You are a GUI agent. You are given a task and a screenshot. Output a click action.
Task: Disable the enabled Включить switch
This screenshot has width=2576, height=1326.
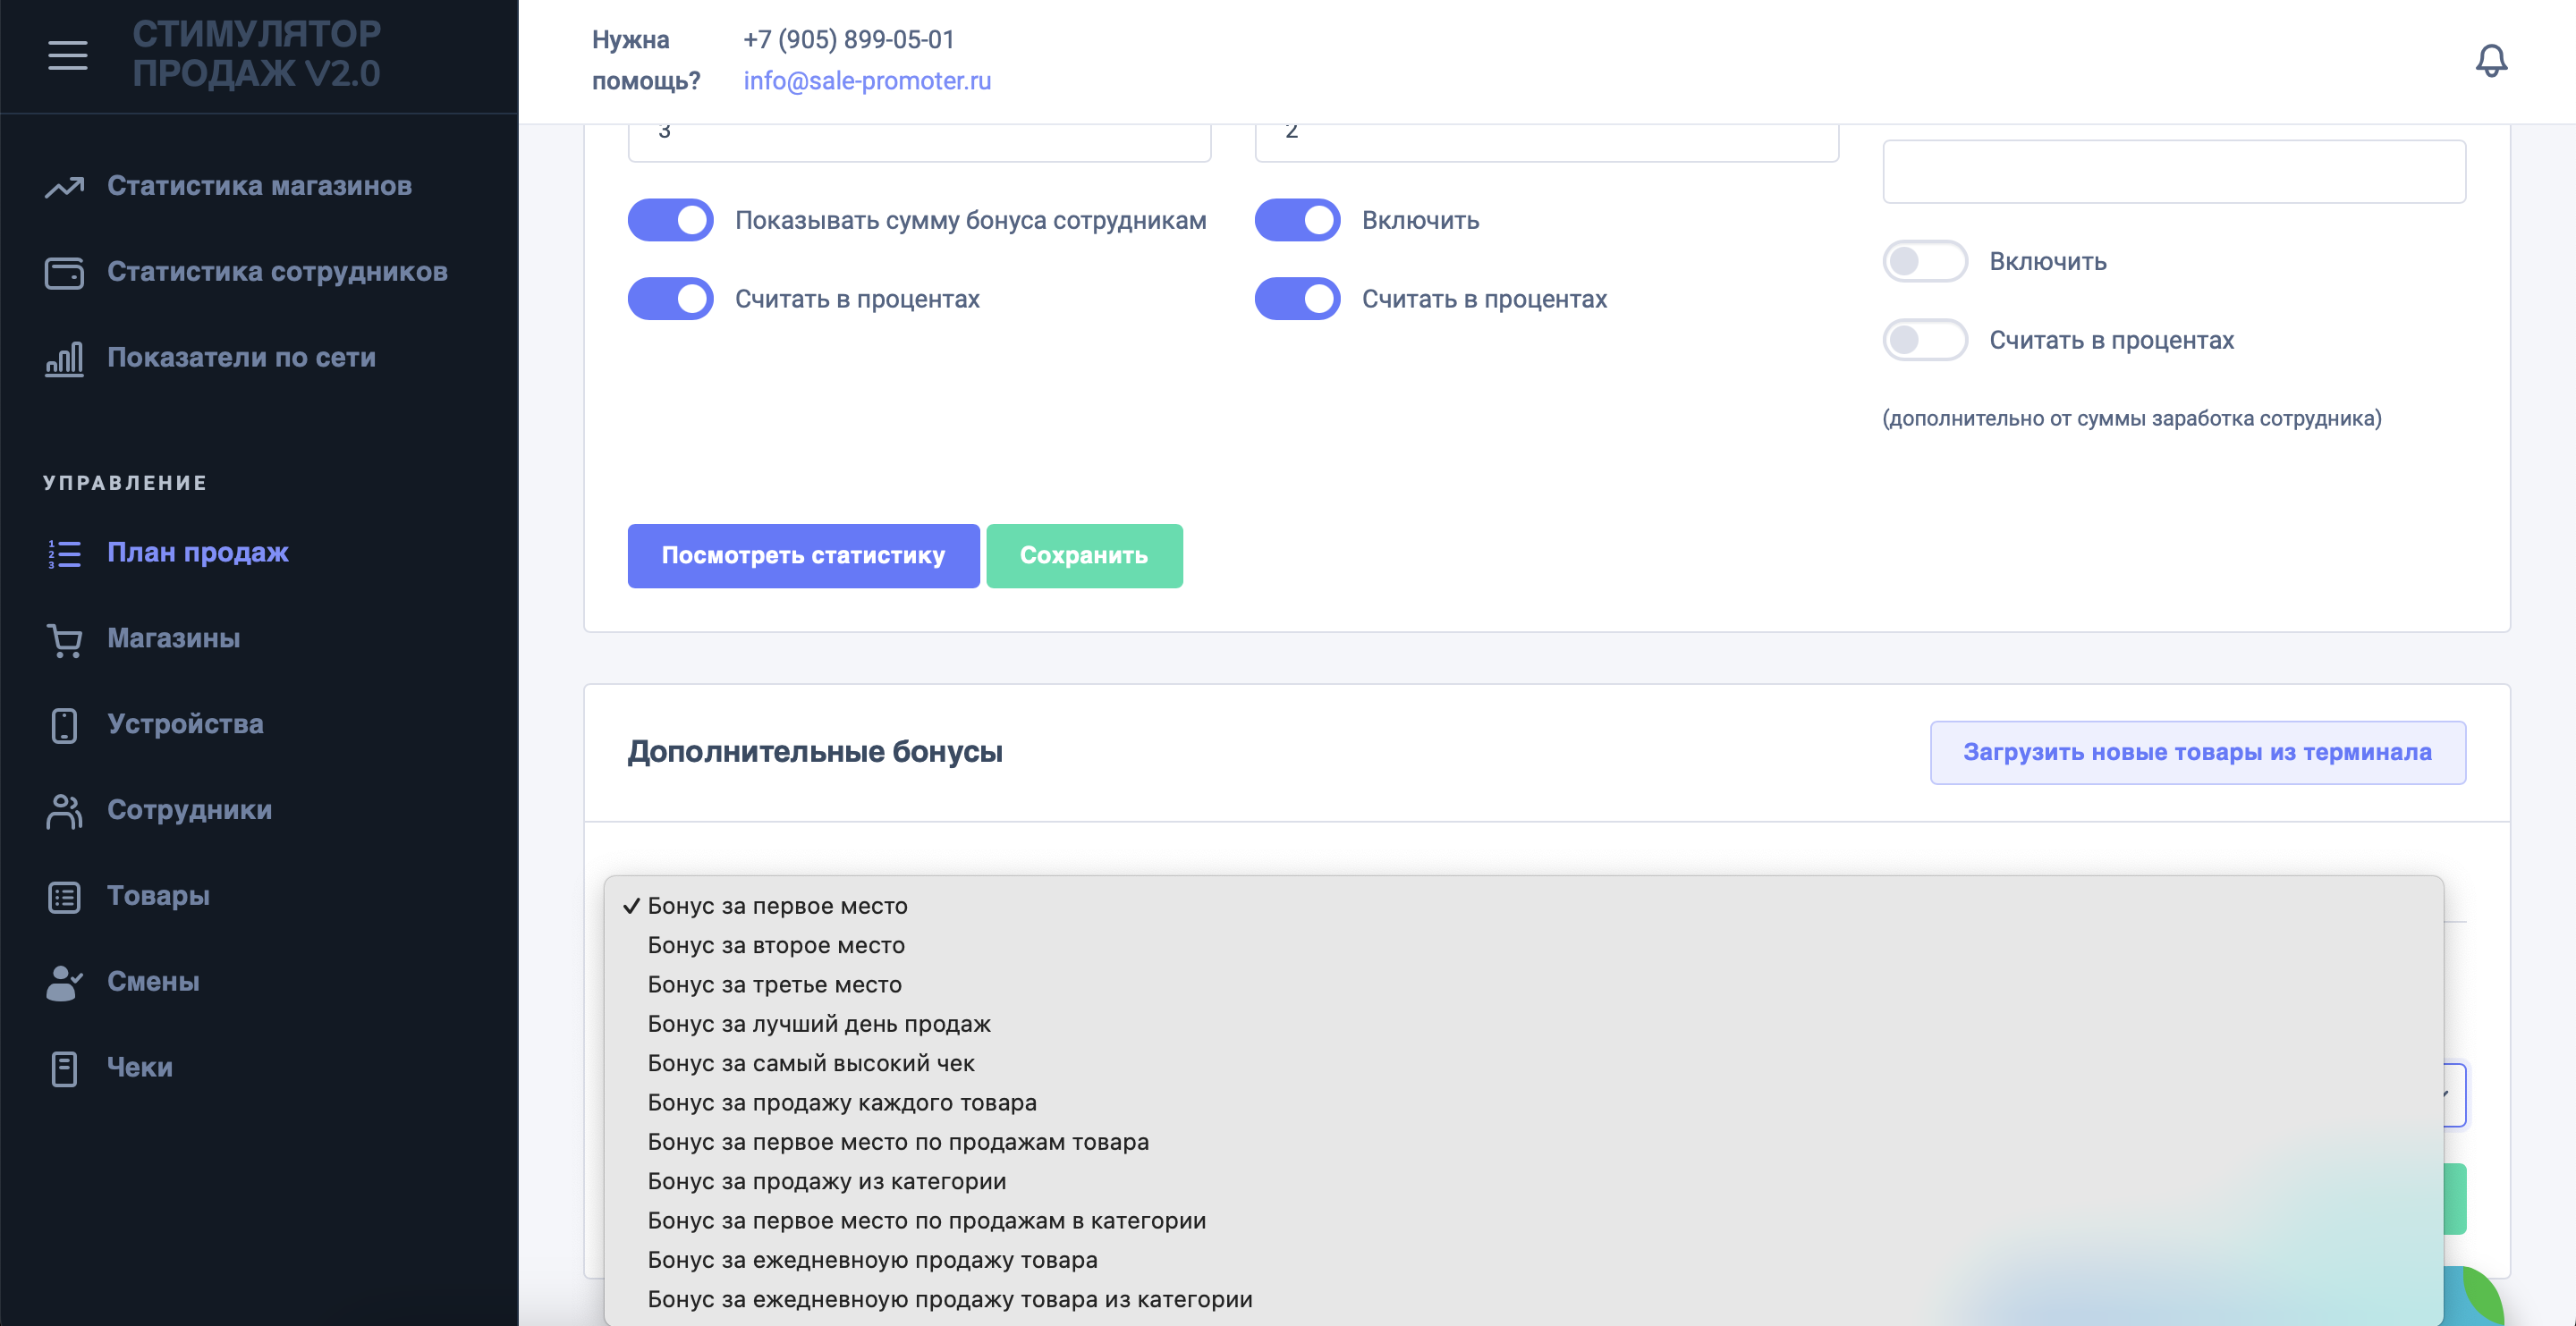1297,220
